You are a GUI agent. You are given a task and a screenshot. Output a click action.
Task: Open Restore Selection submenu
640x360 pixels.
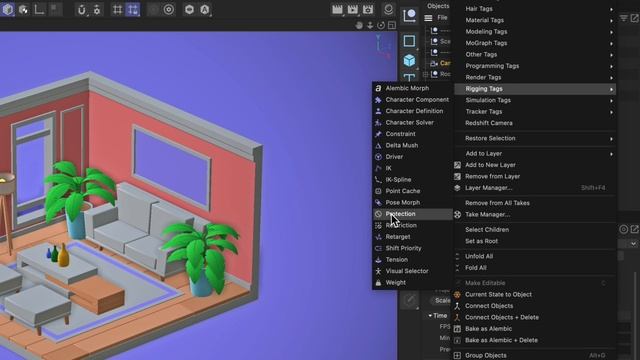(535, 138)
